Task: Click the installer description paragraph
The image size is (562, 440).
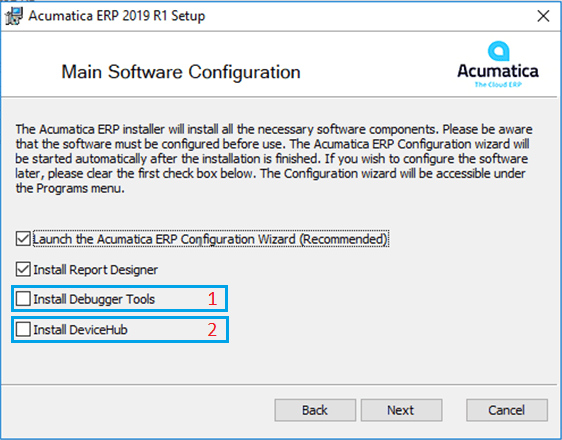Action: point(274,159)
